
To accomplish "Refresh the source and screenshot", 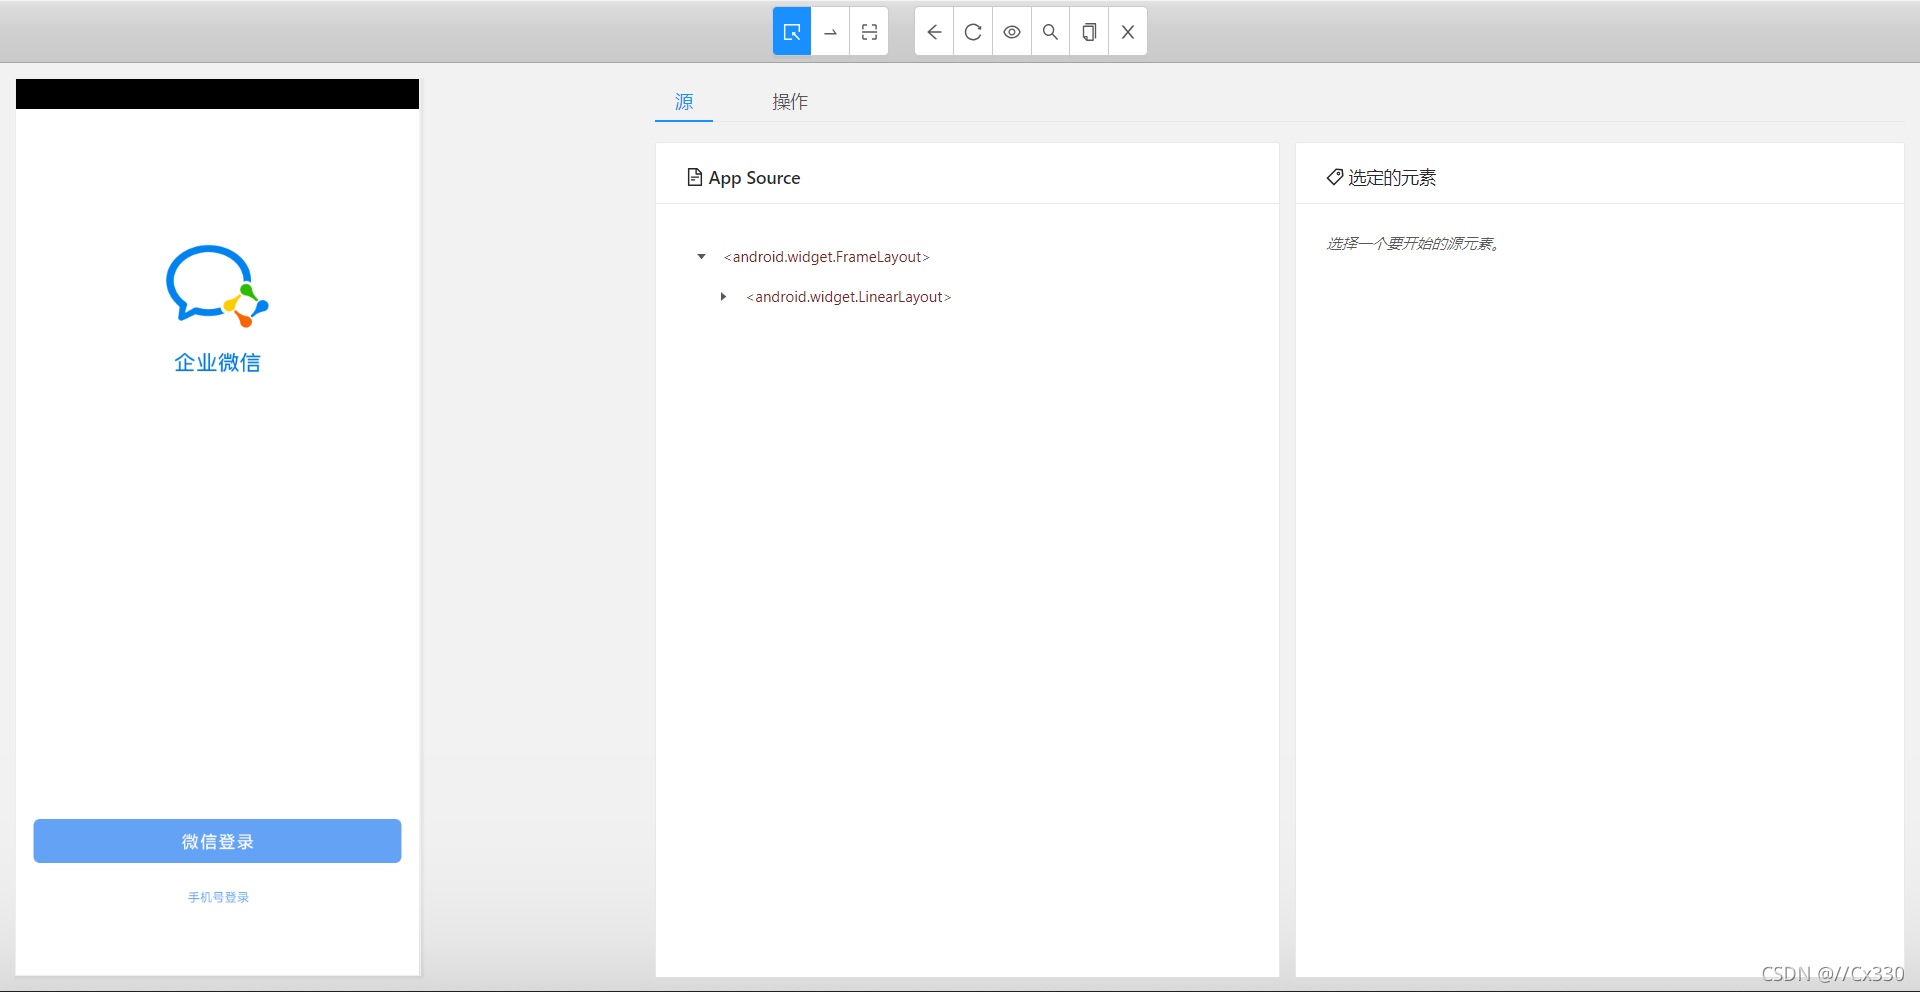I will pyautogui.click(x=973, y=32).
